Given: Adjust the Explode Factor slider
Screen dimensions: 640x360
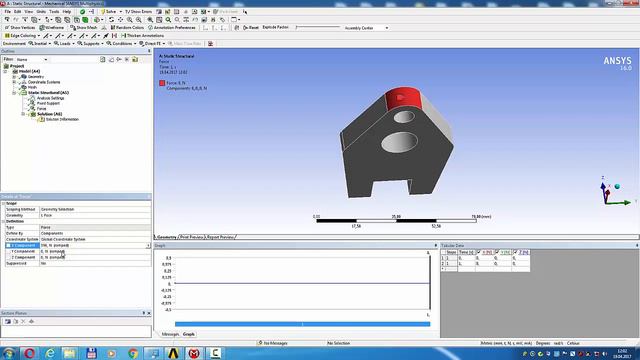Looking at the screenshot, I should point(318,27).
